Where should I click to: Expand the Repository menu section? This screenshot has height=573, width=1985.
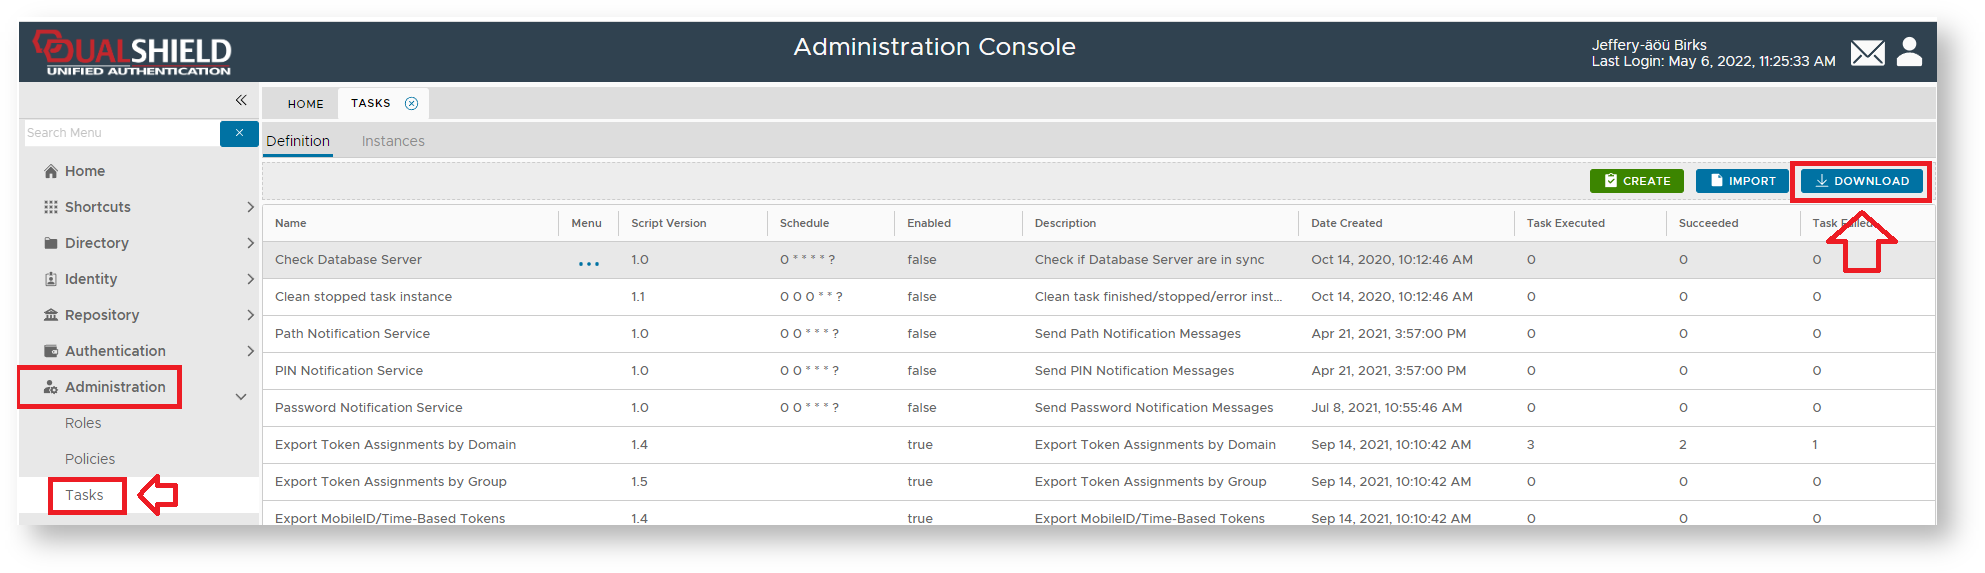(x=102, y=315)
